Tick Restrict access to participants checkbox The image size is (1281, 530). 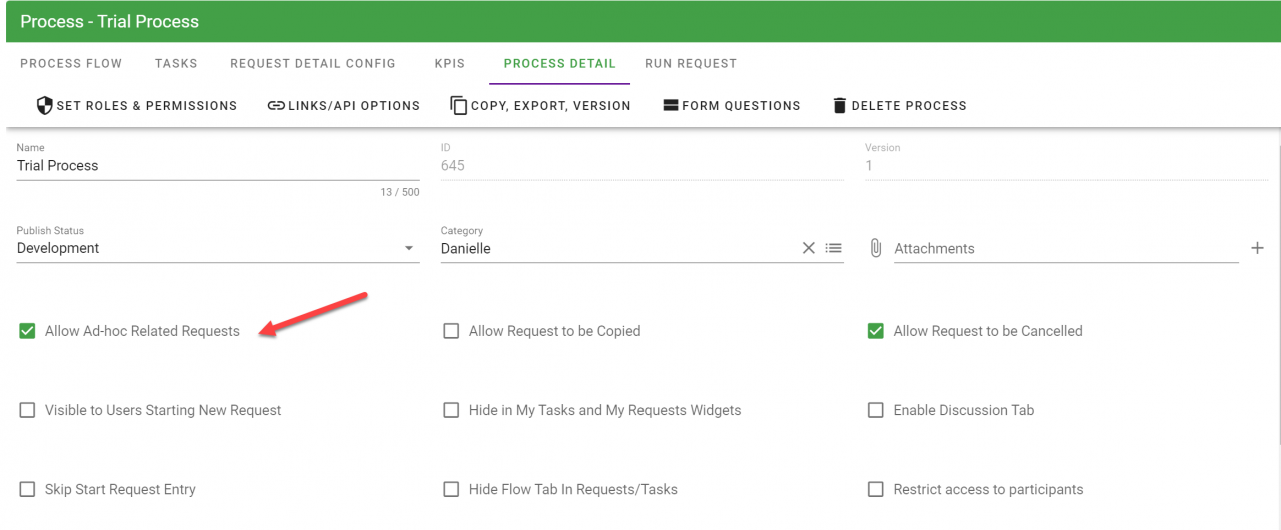875,489
